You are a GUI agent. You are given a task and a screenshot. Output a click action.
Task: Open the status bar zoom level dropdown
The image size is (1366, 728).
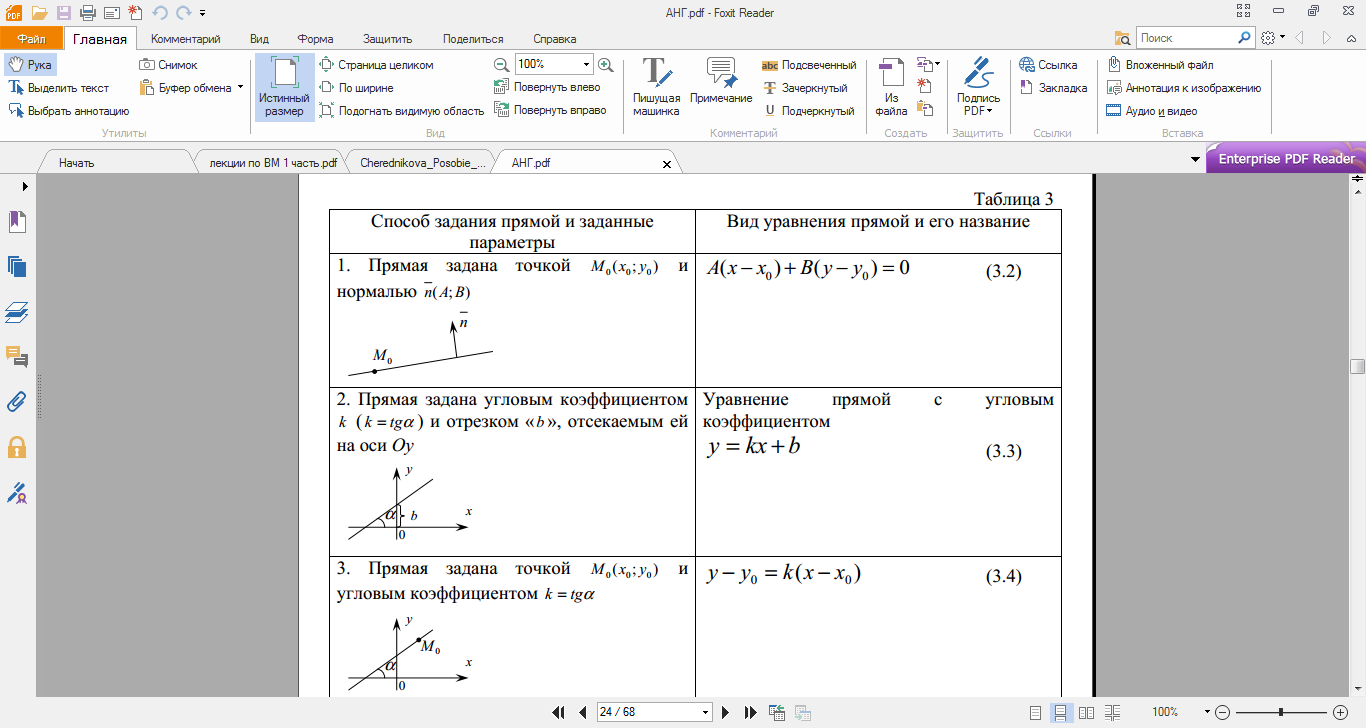pyautogui.click(x=1206, y=712)
